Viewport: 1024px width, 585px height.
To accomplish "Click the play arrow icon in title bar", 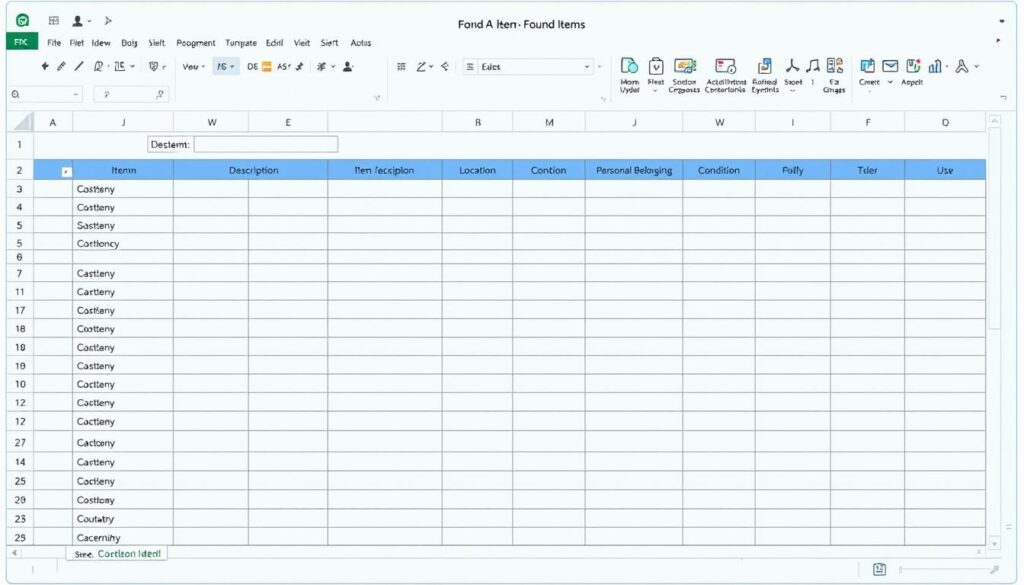I will click(108, 21).
